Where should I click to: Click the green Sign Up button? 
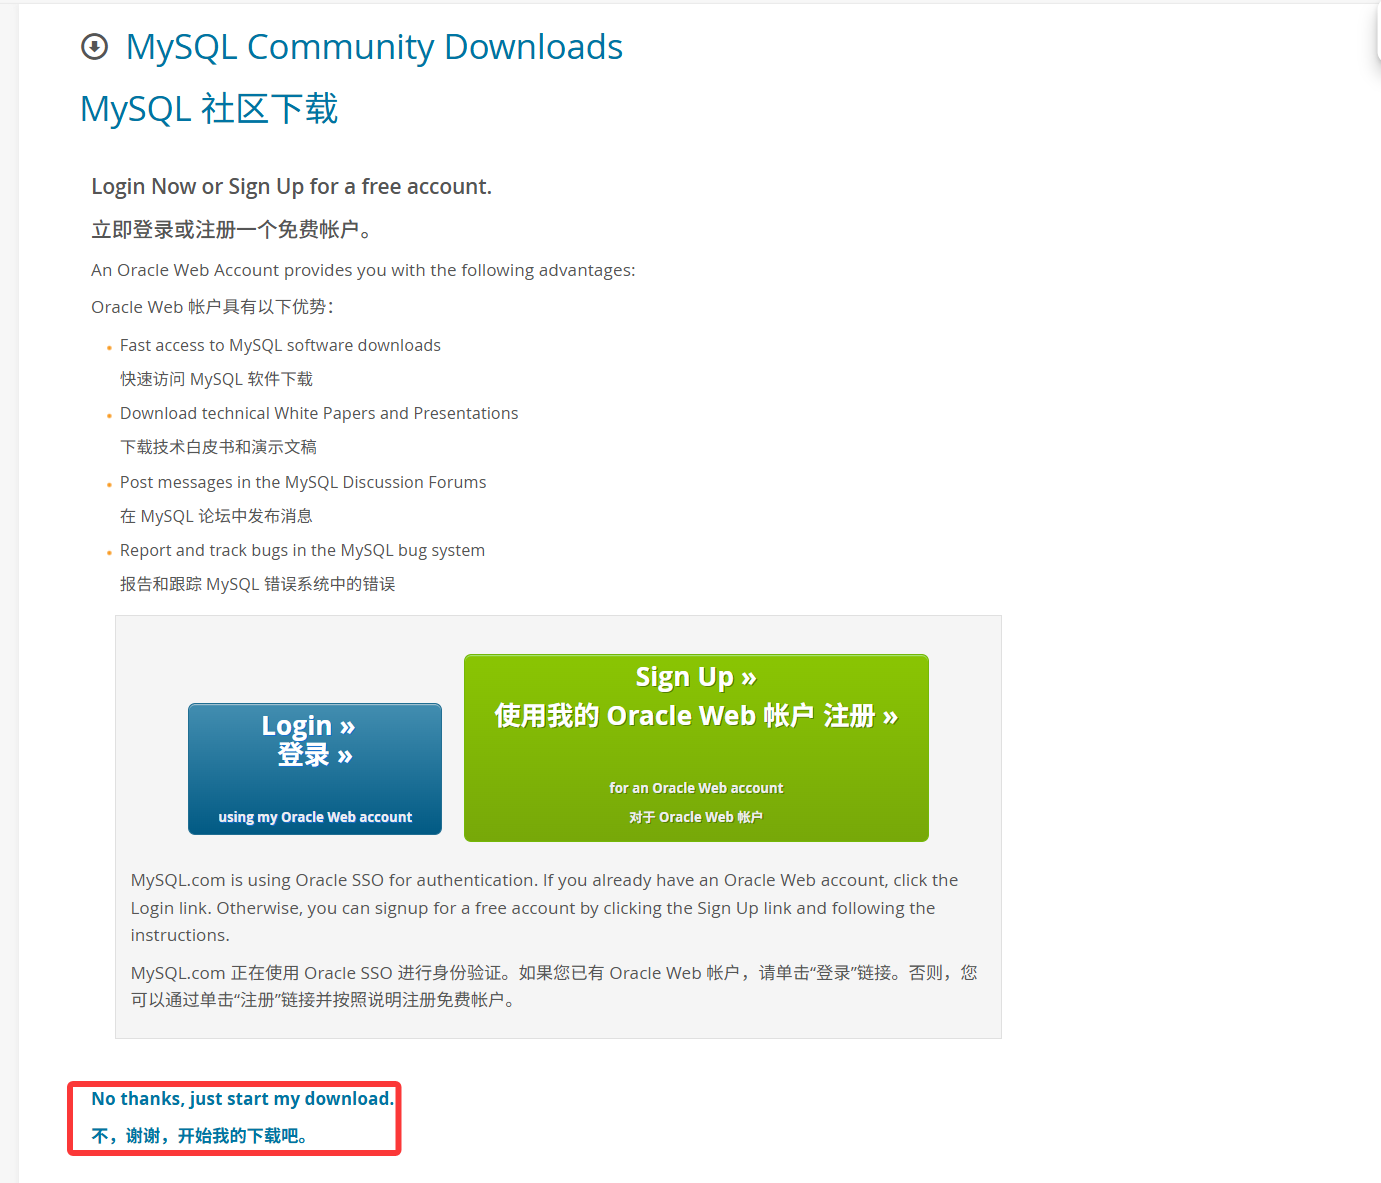tap(696, 748)
